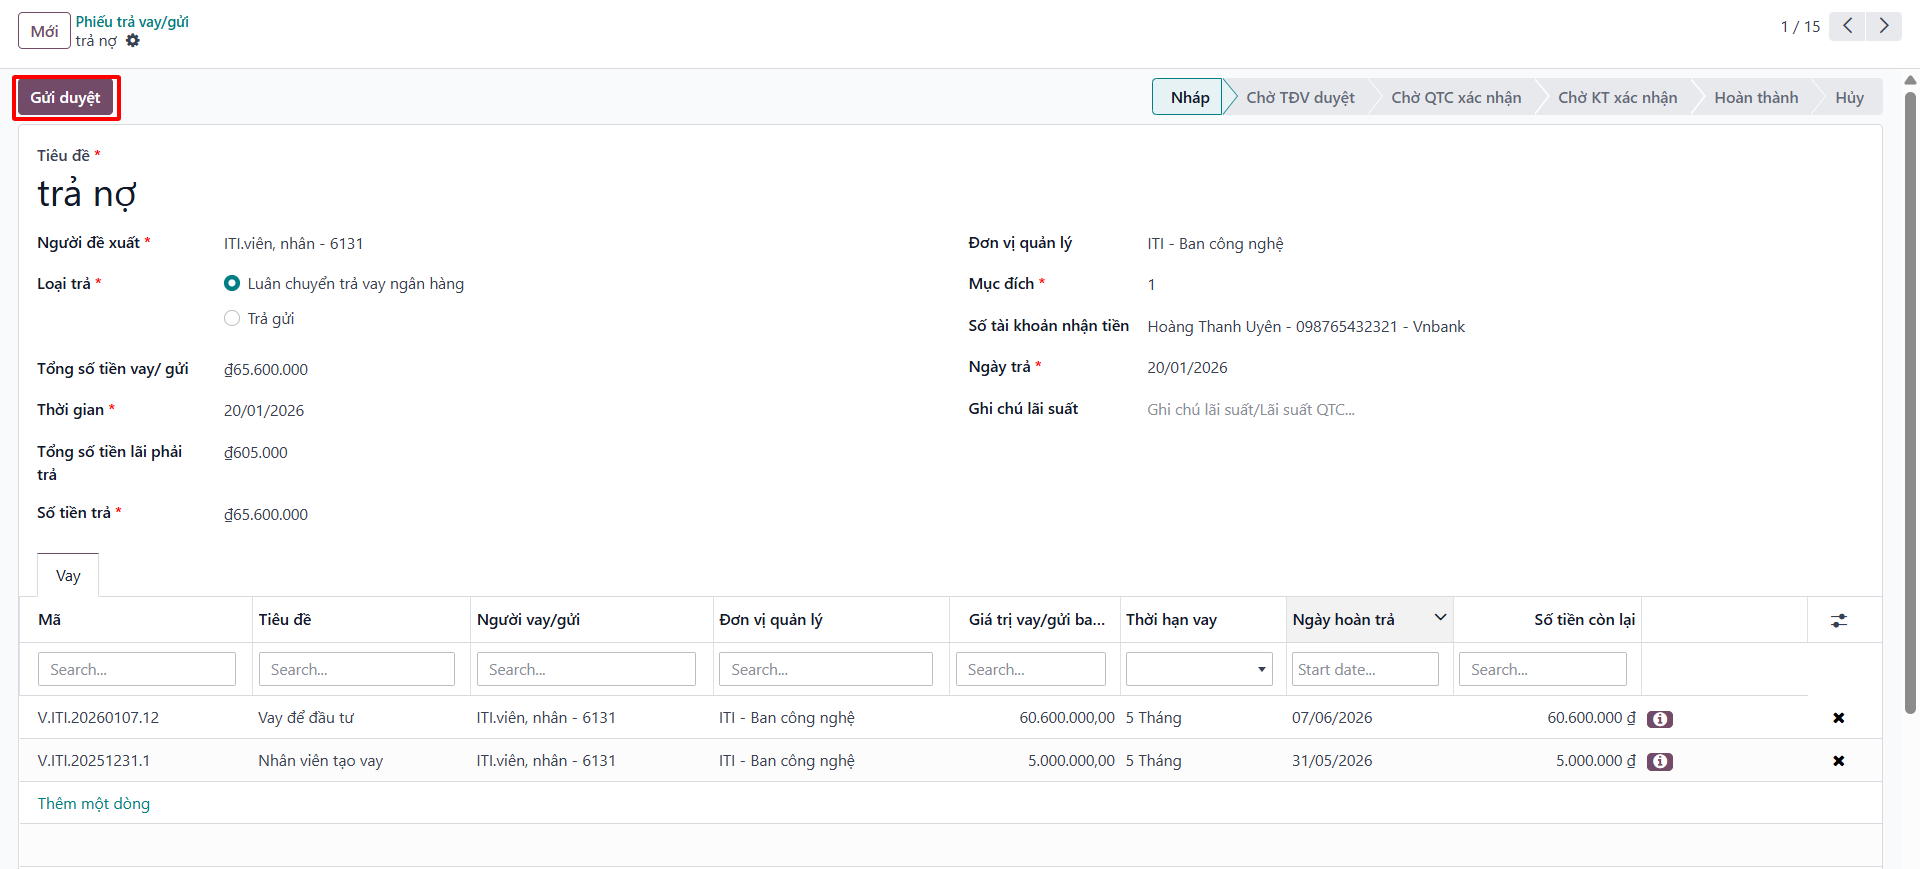Click the 07/06/2026 repayment date cell
The width and height of the screenshot is (1920, 869).
[1332, 718]
